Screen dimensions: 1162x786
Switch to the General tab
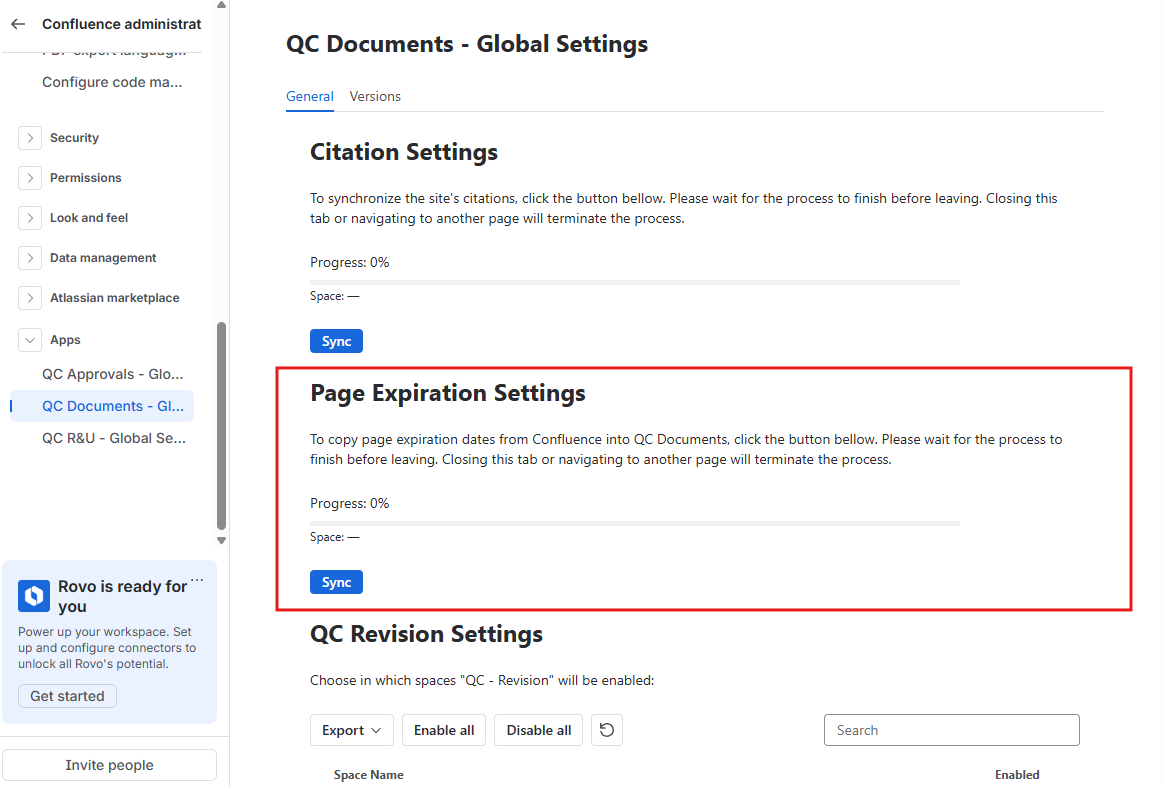pos(310,96)
